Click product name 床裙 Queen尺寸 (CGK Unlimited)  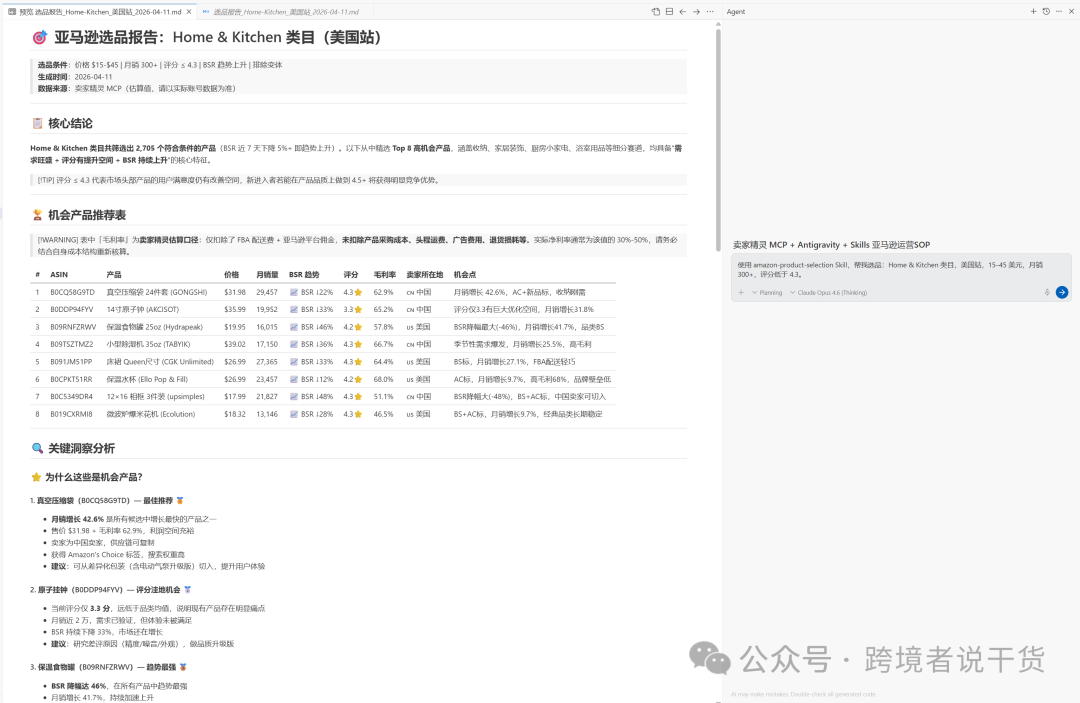(160, 361)
